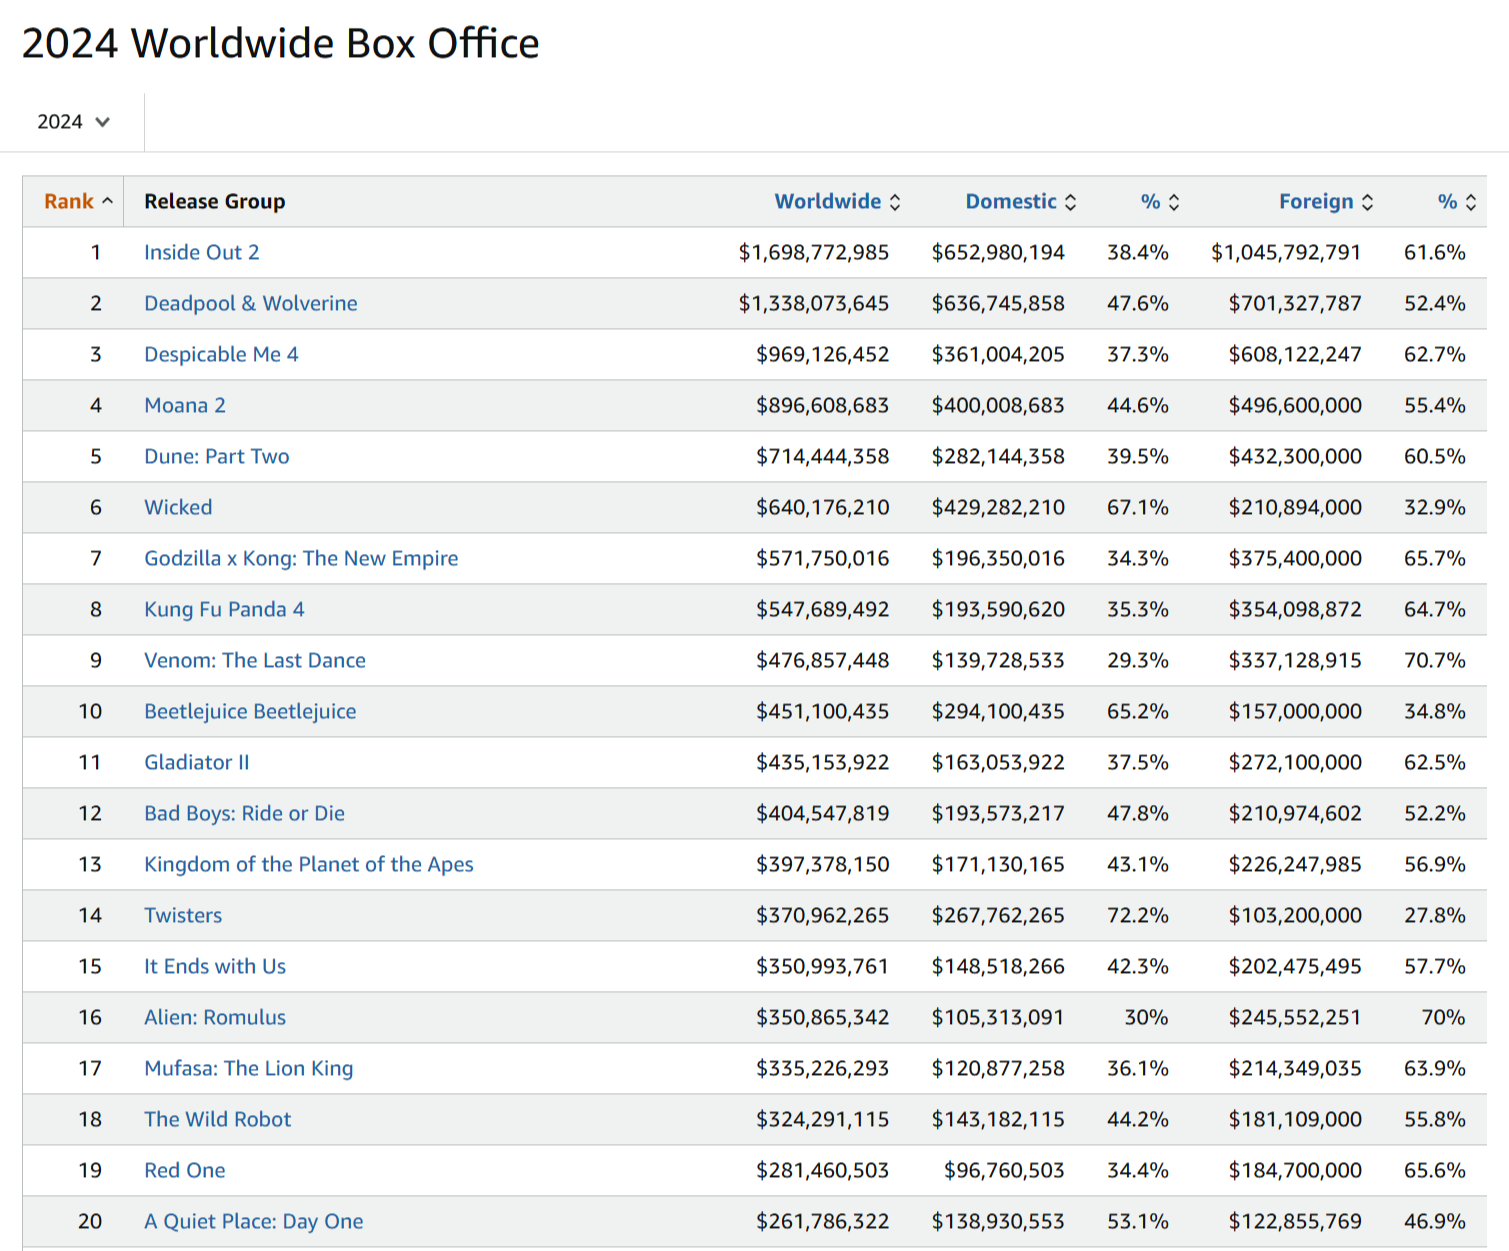This screenshot has height=1251, width=1509.
Task: Sort table by Rank column
Action: tap(78, 201)
